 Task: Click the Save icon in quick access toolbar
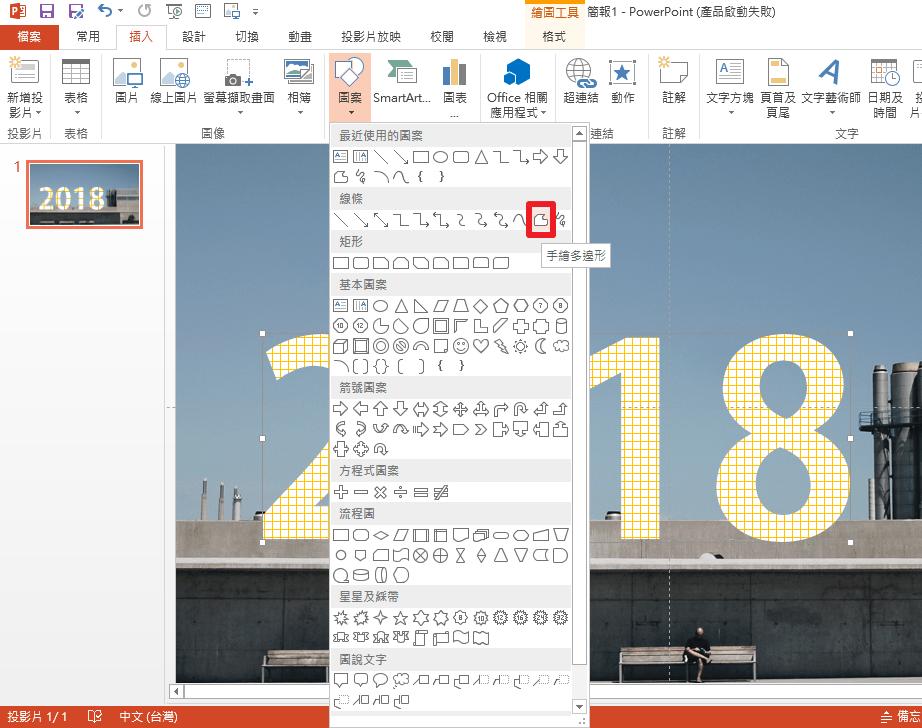tap(47, 12)
